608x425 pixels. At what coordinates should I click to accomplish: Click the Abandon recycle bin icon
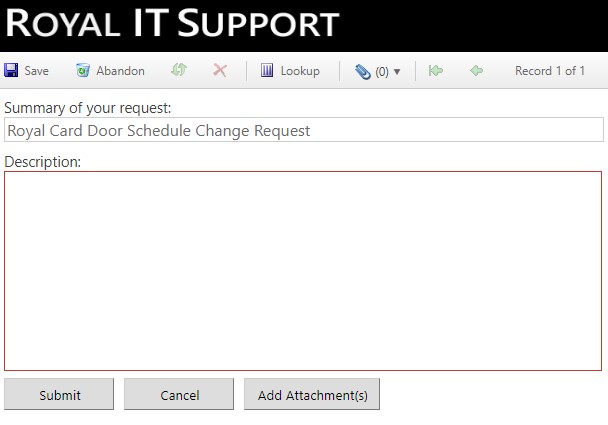point(83,71)
